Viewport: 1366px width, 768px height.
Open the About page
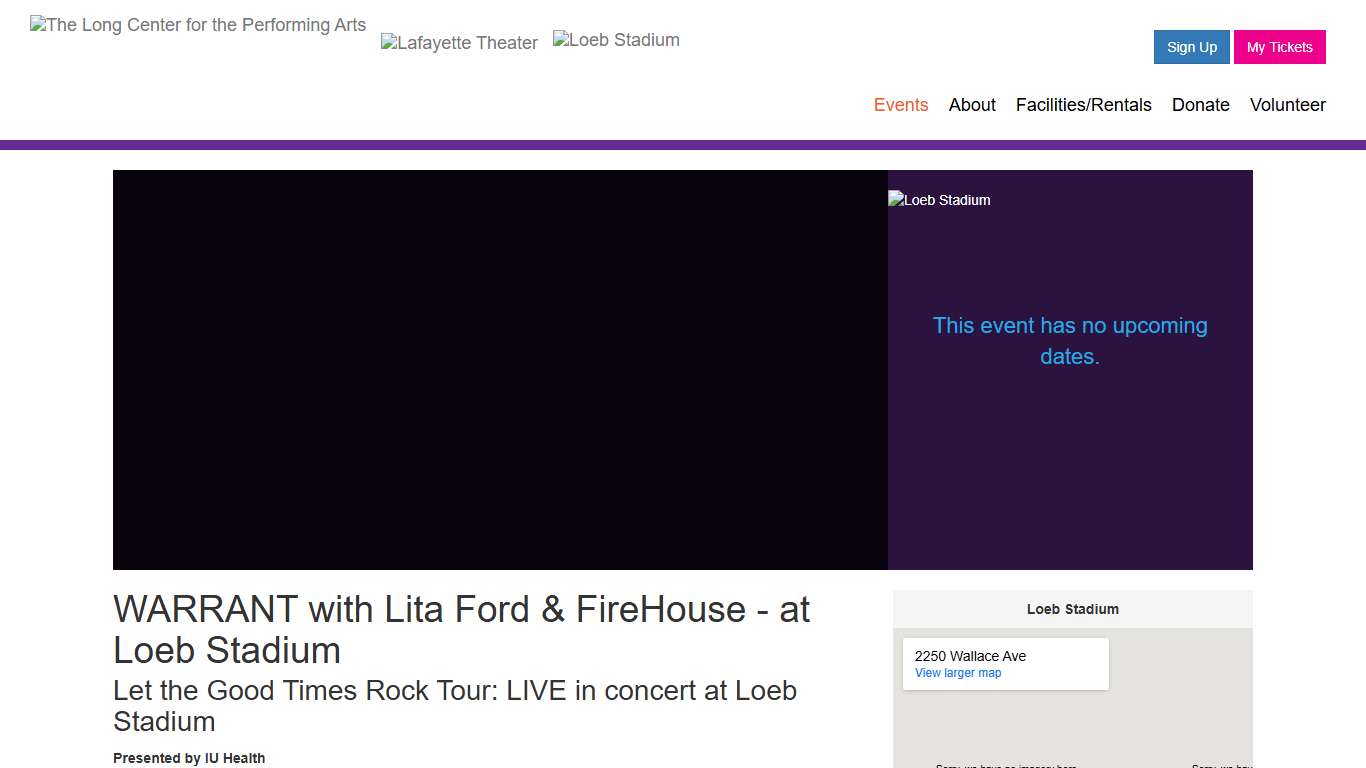971,105
